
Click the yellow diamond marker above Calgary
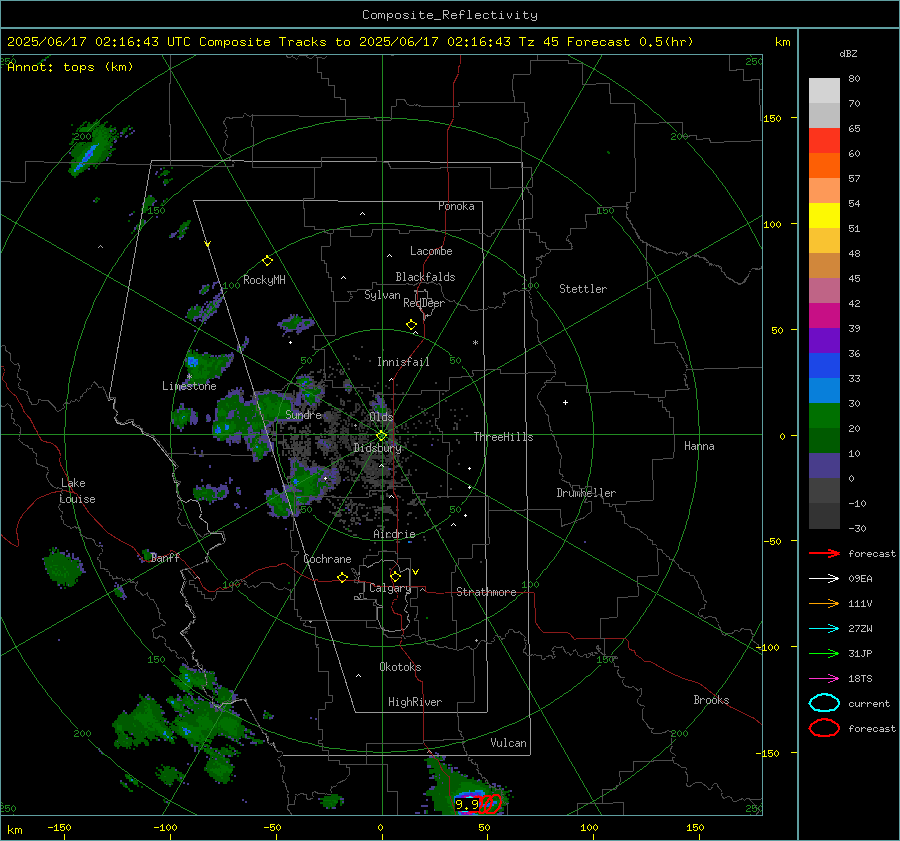coord(395,576)
